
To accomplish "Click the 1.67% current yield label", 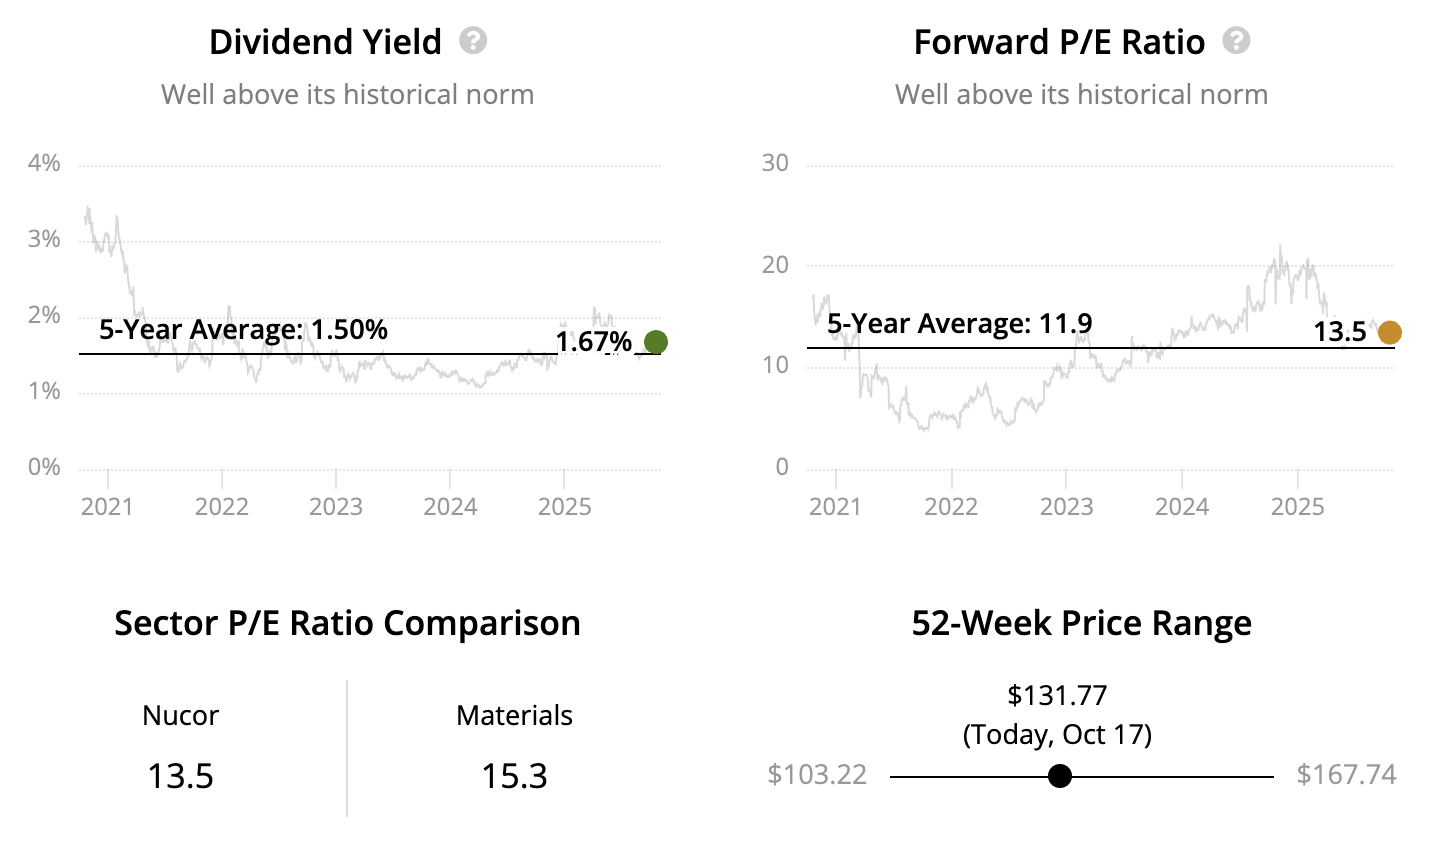I will pos(593,342).
